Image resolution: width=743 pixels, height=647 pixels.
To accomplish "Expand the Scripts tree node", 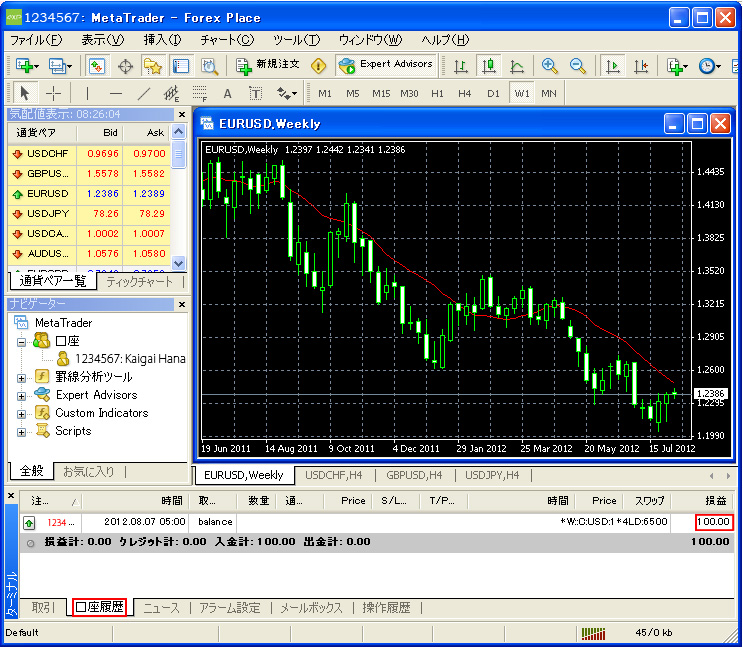I will coord(21,432).
